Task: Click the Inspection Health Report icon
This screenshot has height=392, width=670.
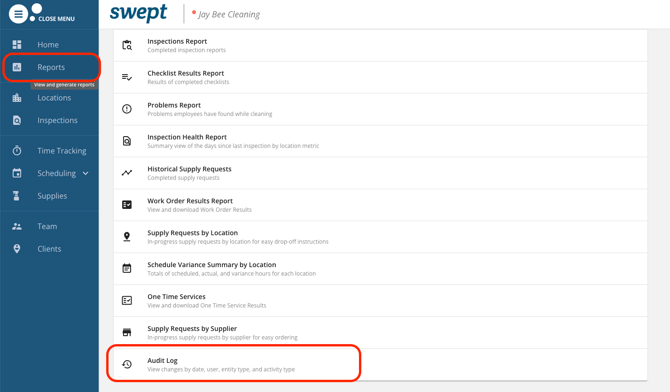Action: pos(127,141)
